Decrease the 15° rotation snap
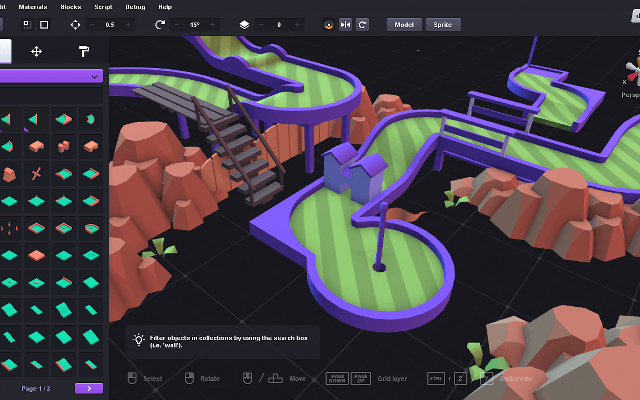The image size is (640, 400). pos(177,25)
